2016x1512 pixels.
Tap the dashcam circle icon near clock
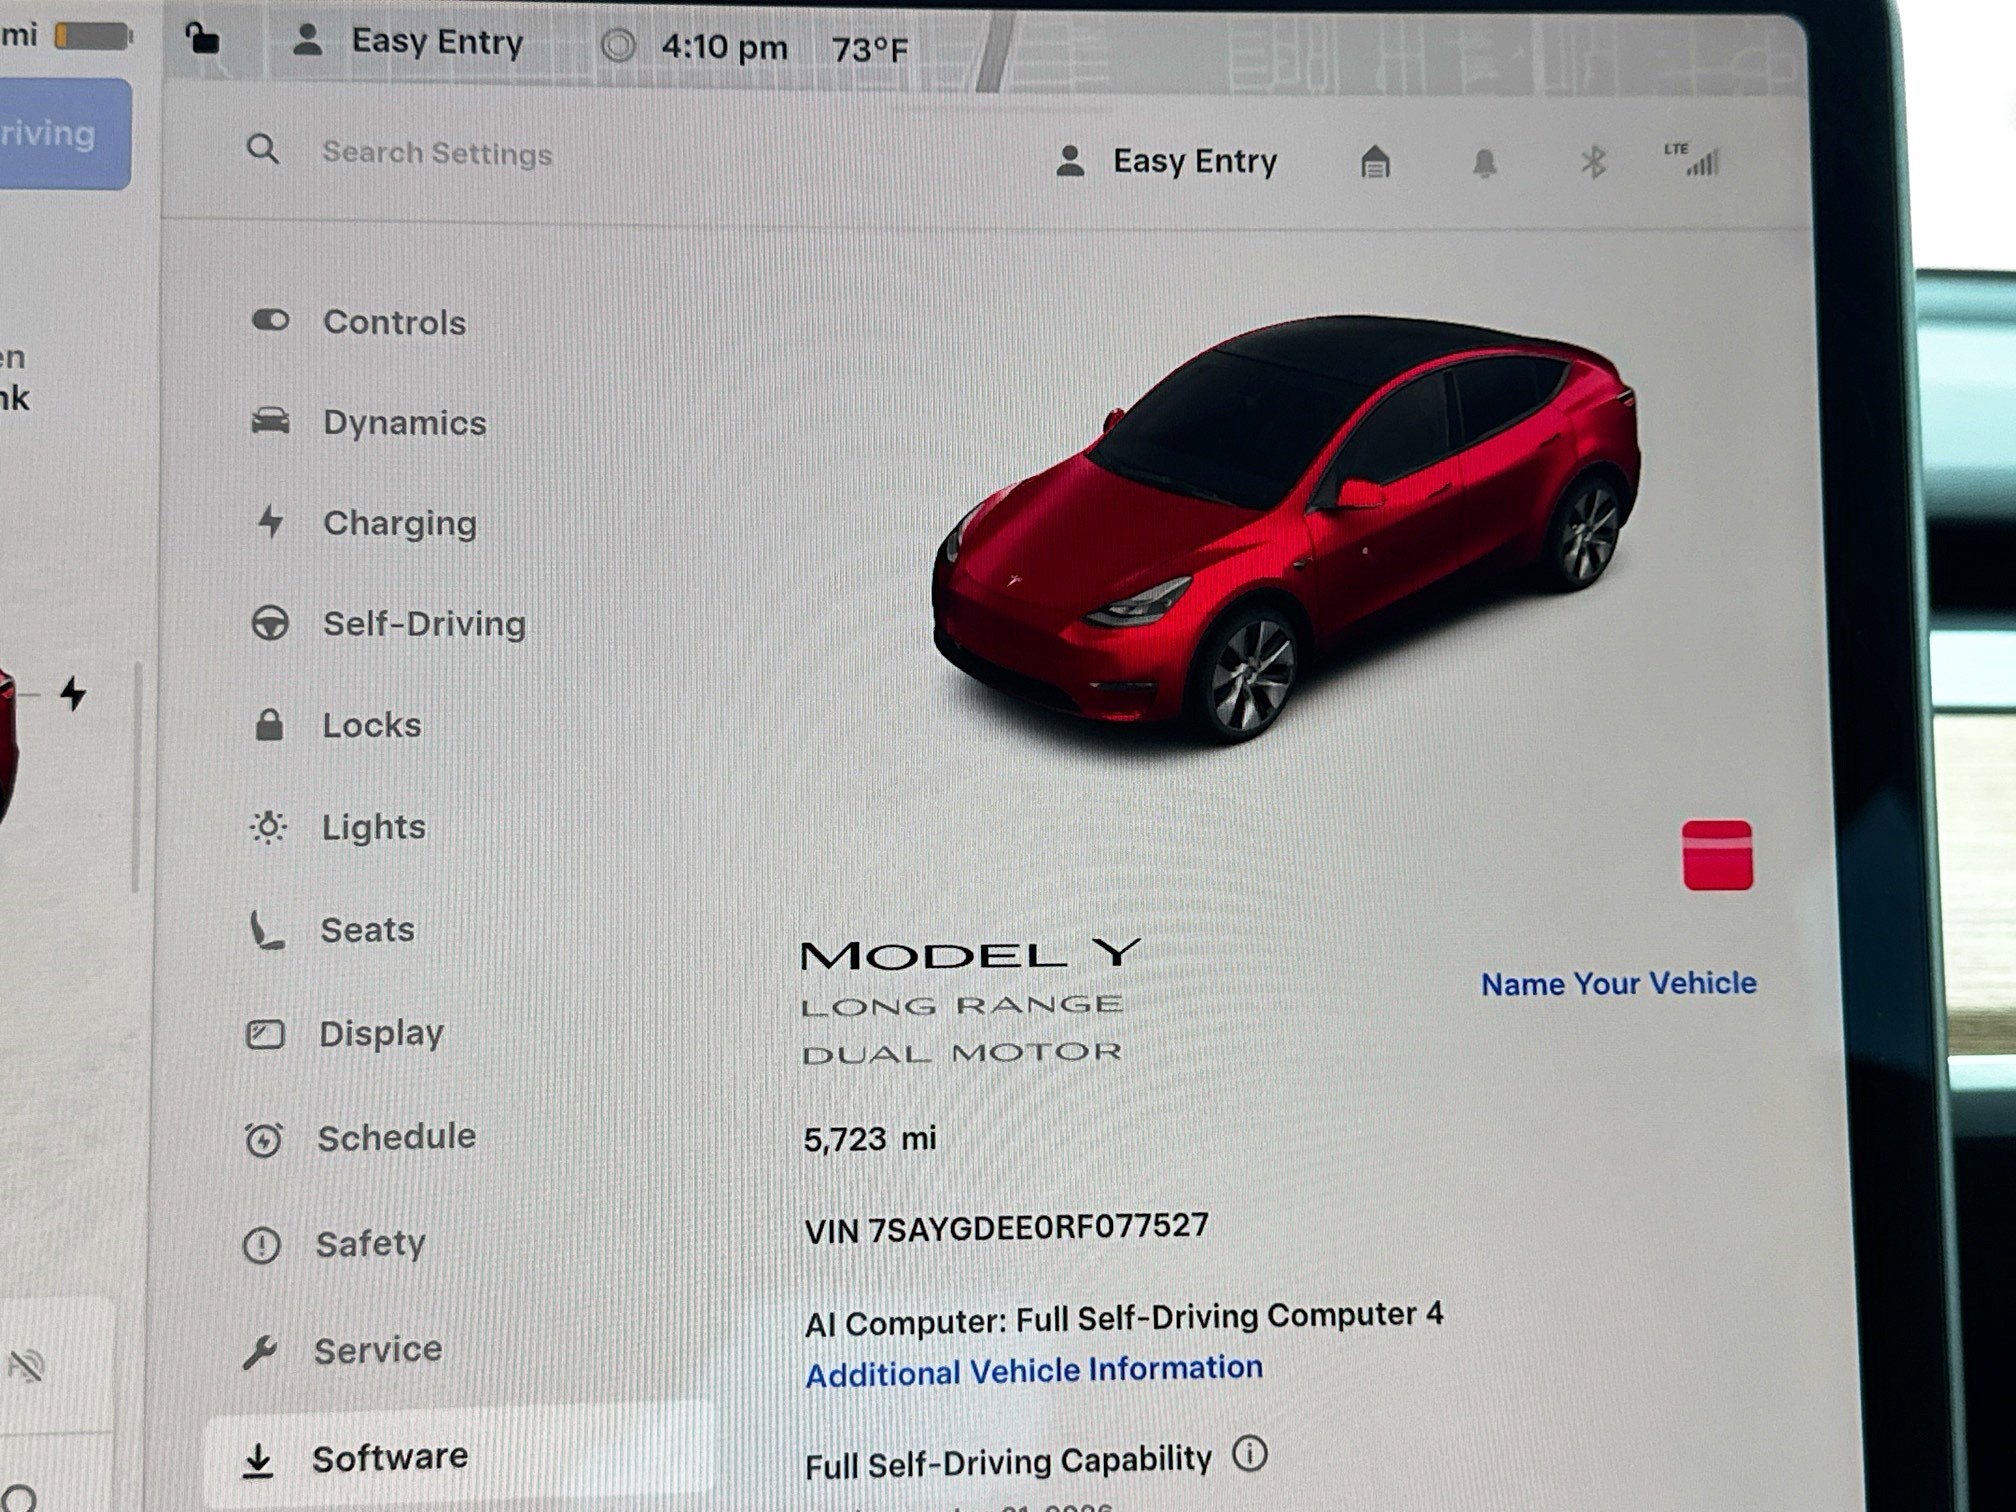619,45
